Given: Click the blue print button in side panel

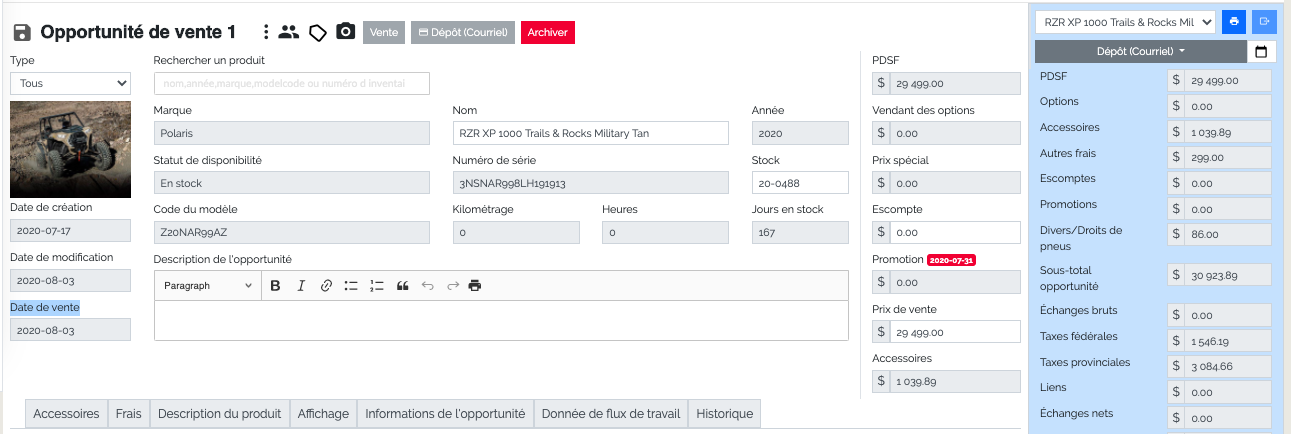Looking at the screenshot, I should click(1235, 21).
